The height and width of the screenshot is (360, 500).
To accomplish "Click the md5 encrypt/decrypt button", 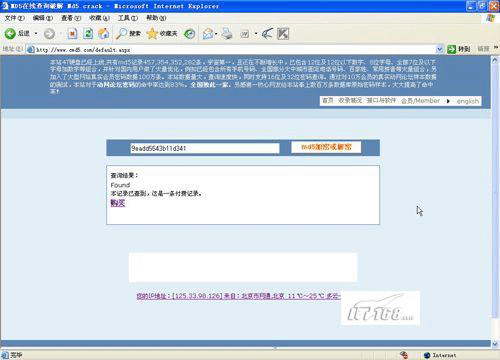I will point(326,147).
